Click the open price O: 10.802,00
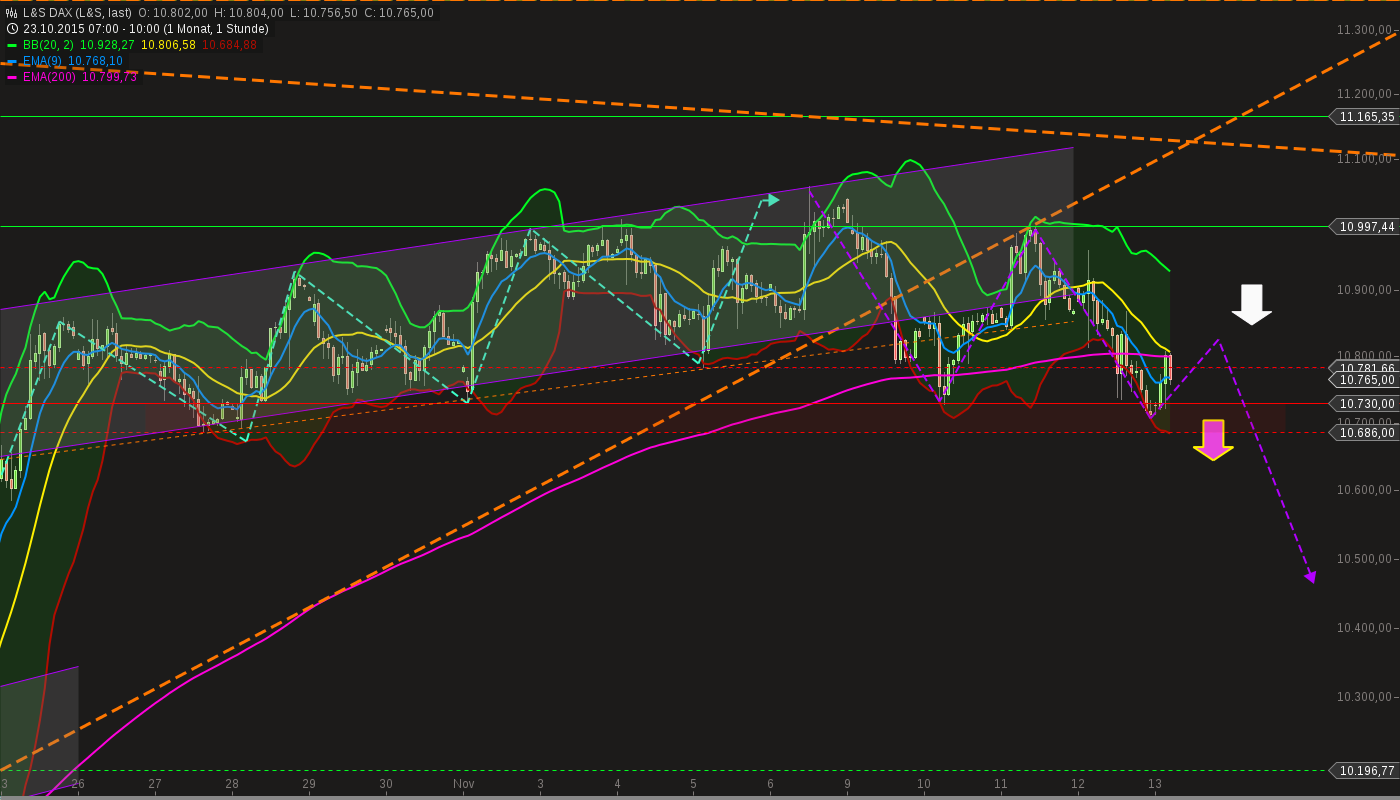This screenshot has height=800, width=1400. point(173,13)
